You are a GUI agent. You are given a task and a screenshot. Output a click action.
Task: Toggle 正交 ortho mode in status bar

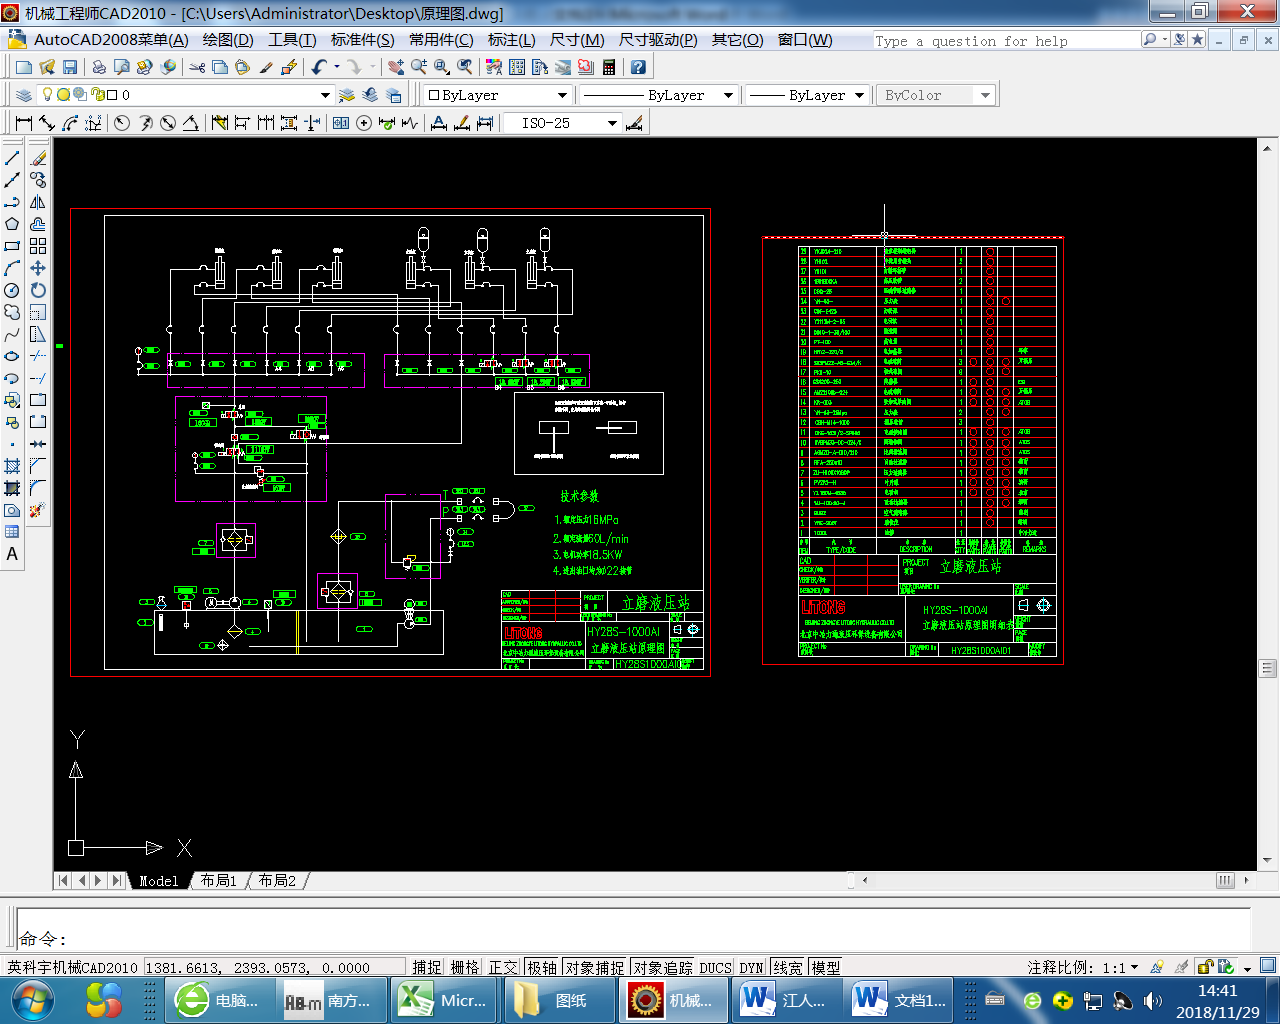click(503, 967)
